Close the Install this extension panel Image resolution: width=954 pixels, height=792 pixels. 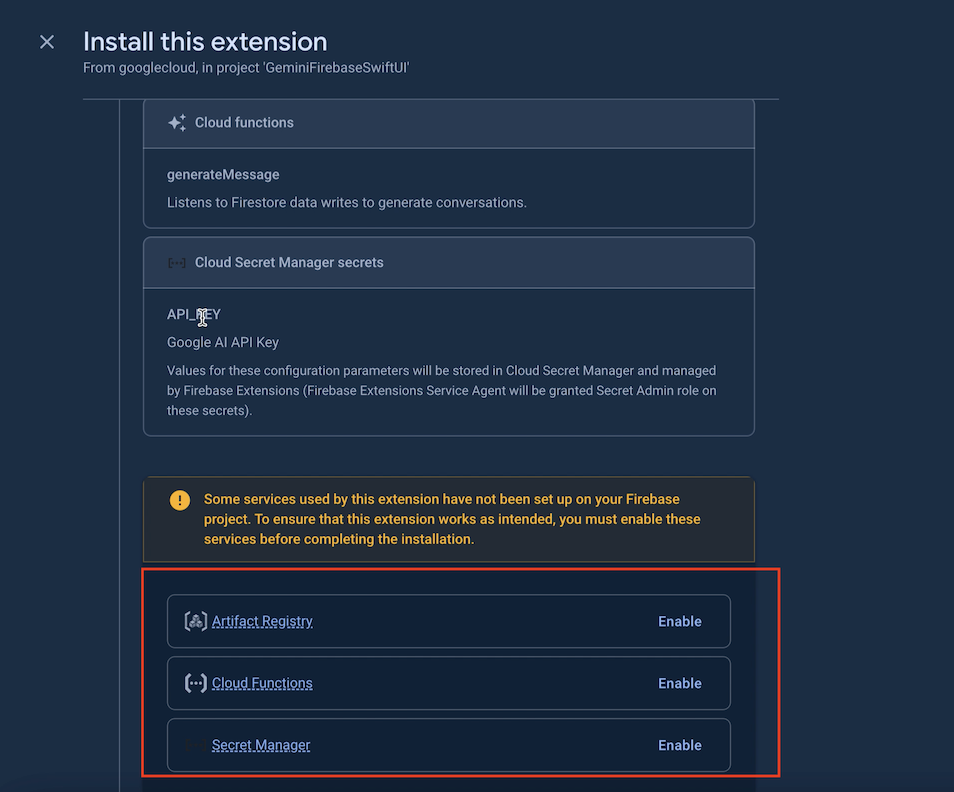coord(47,42)
